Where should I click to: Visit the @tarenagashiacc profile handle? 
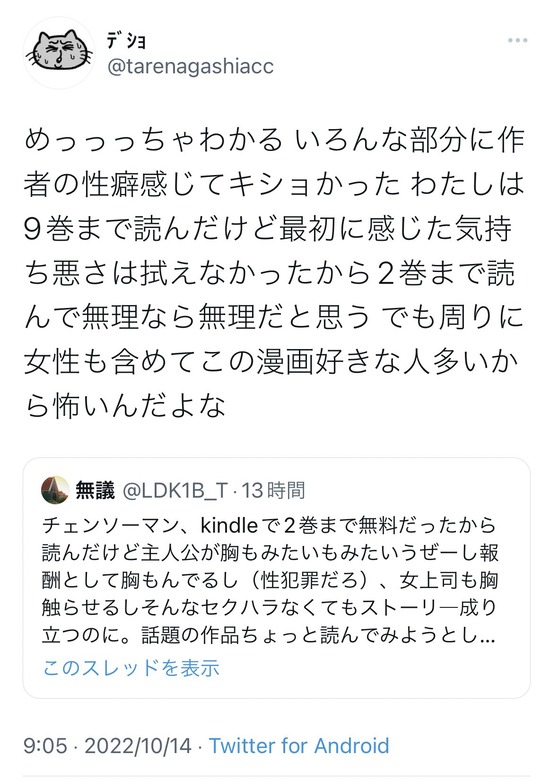tap(190, 66)
